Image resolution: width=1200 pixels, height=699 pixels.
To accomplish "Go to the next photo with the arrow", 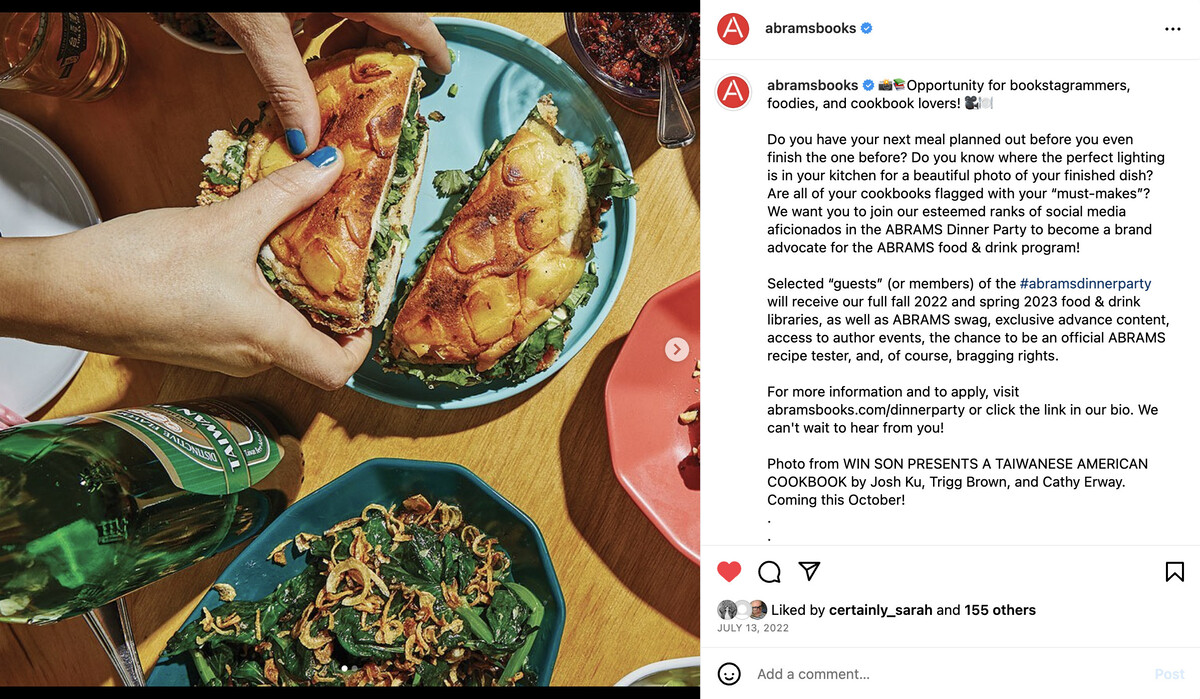I will [677, 349].
